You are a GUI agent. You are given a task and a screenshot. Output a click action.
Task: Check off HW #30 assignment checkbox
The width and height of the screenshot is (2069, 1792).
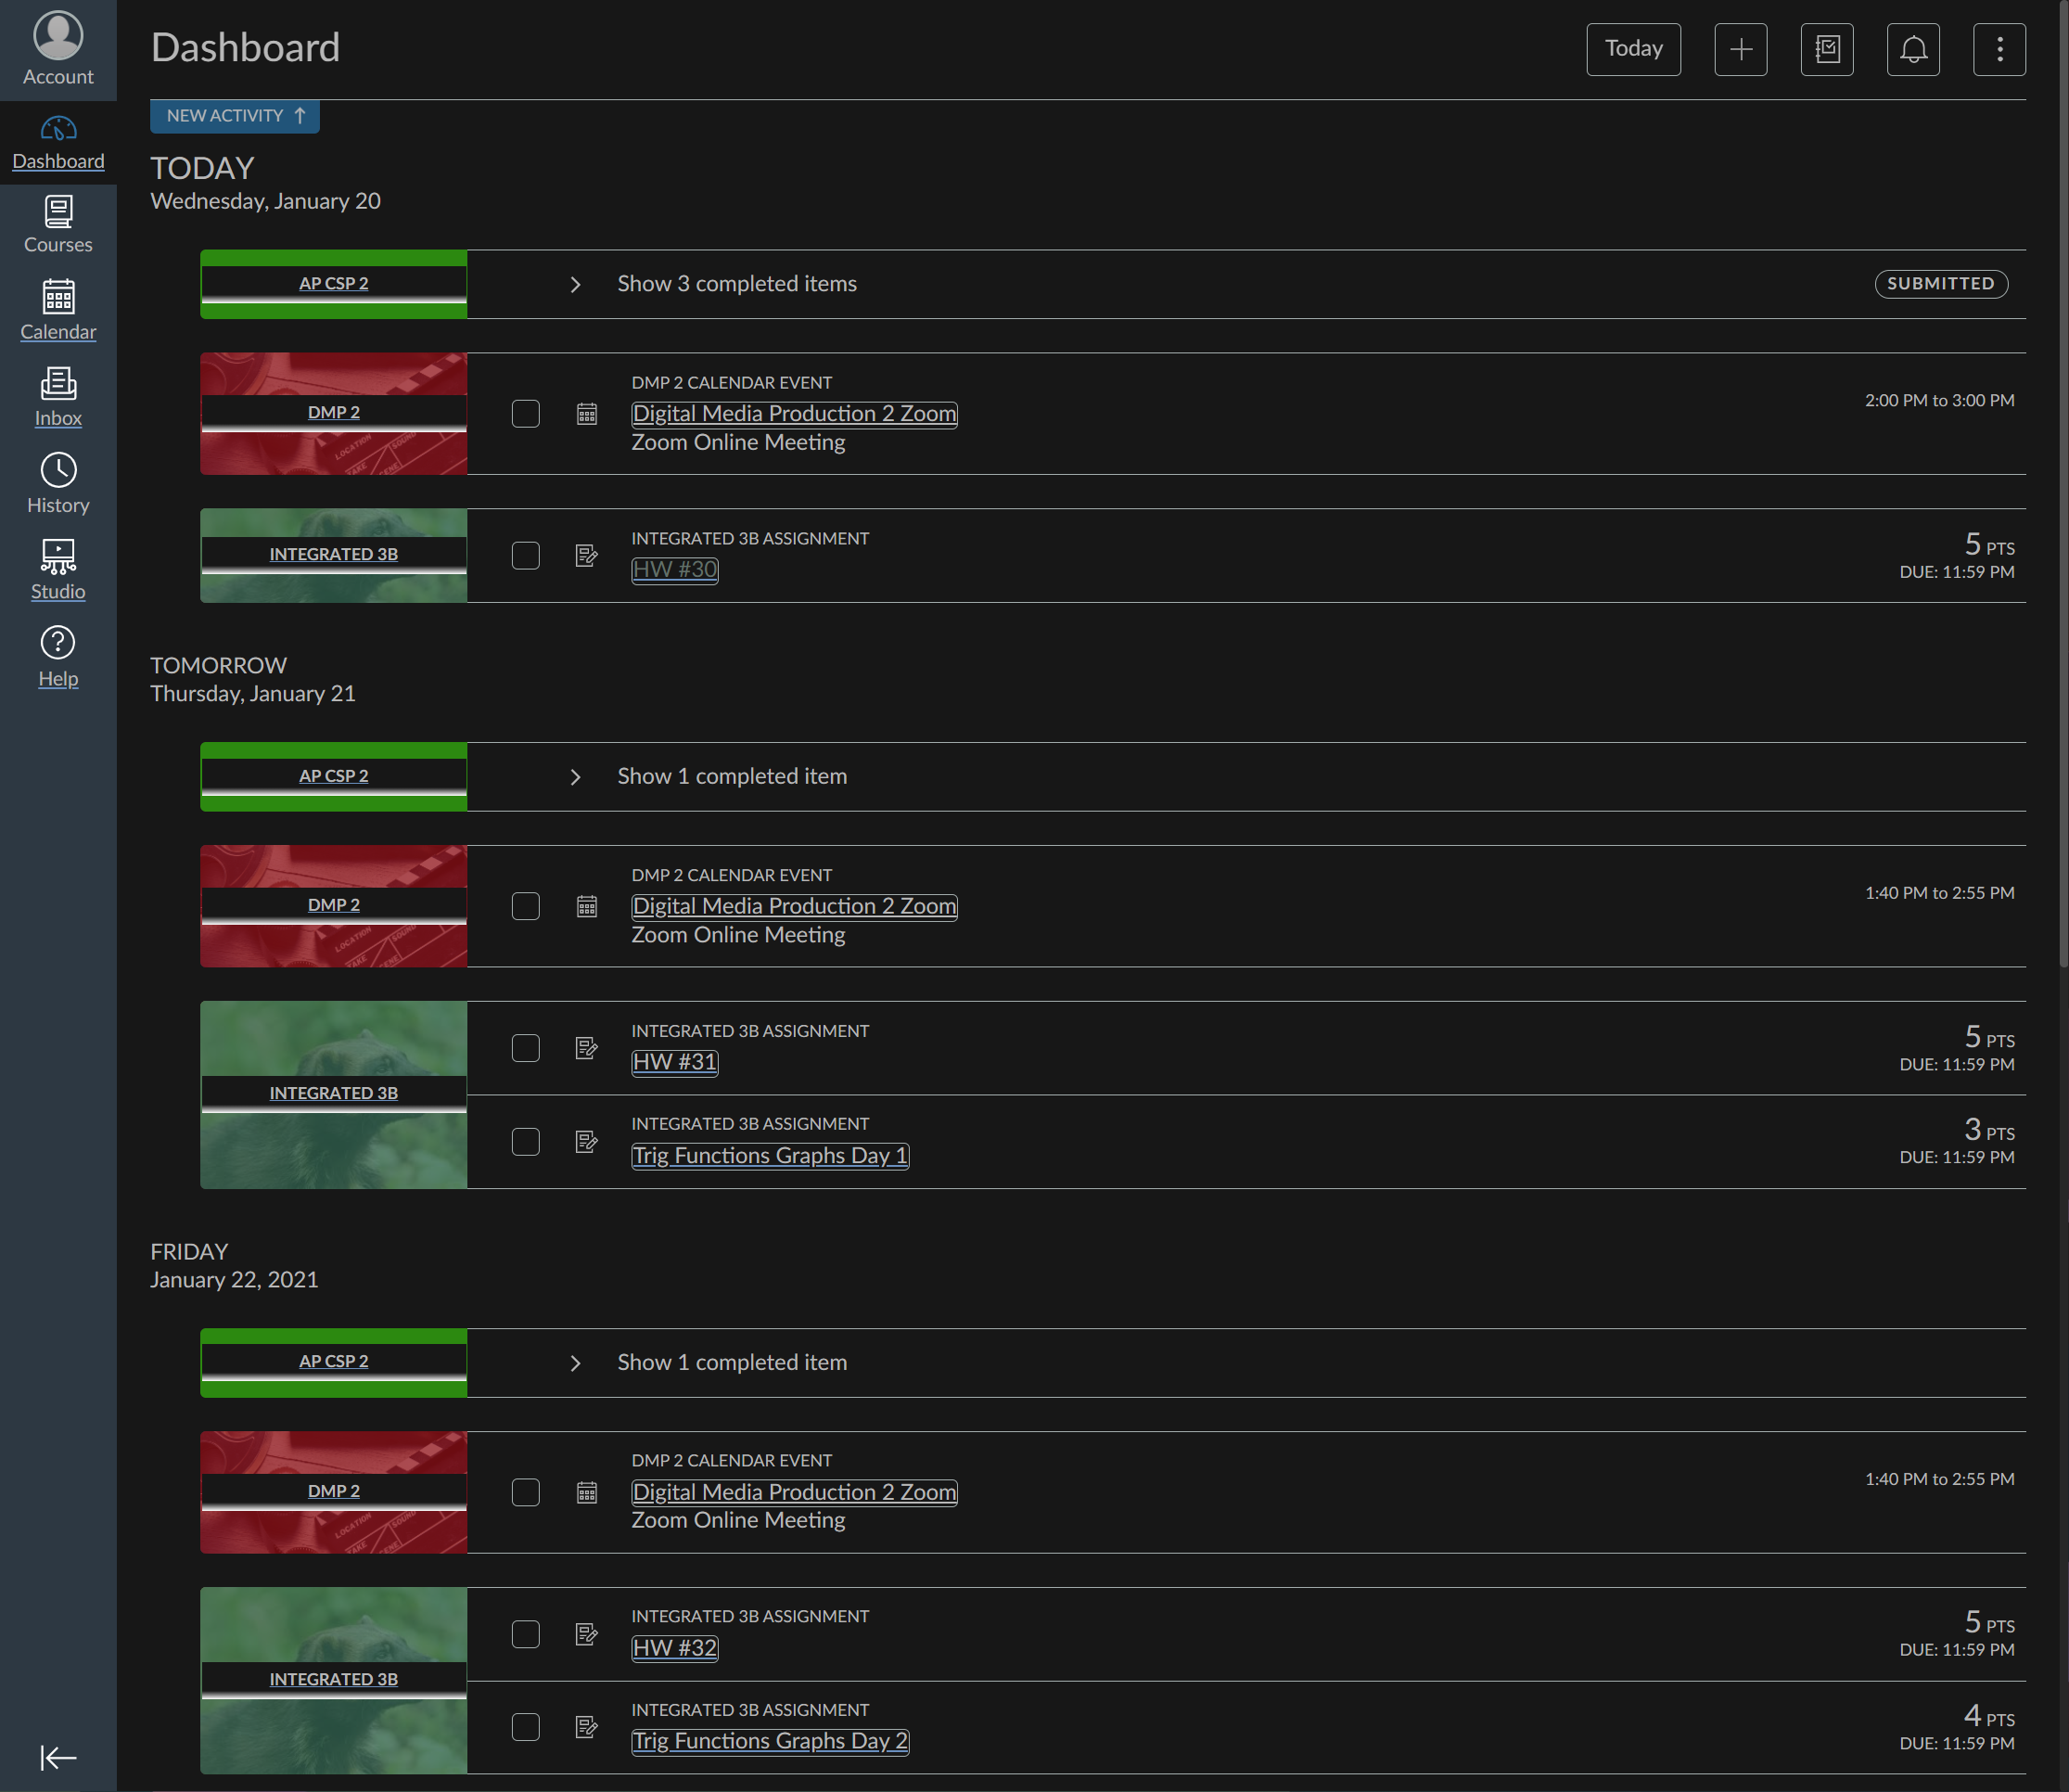point(525,555)
